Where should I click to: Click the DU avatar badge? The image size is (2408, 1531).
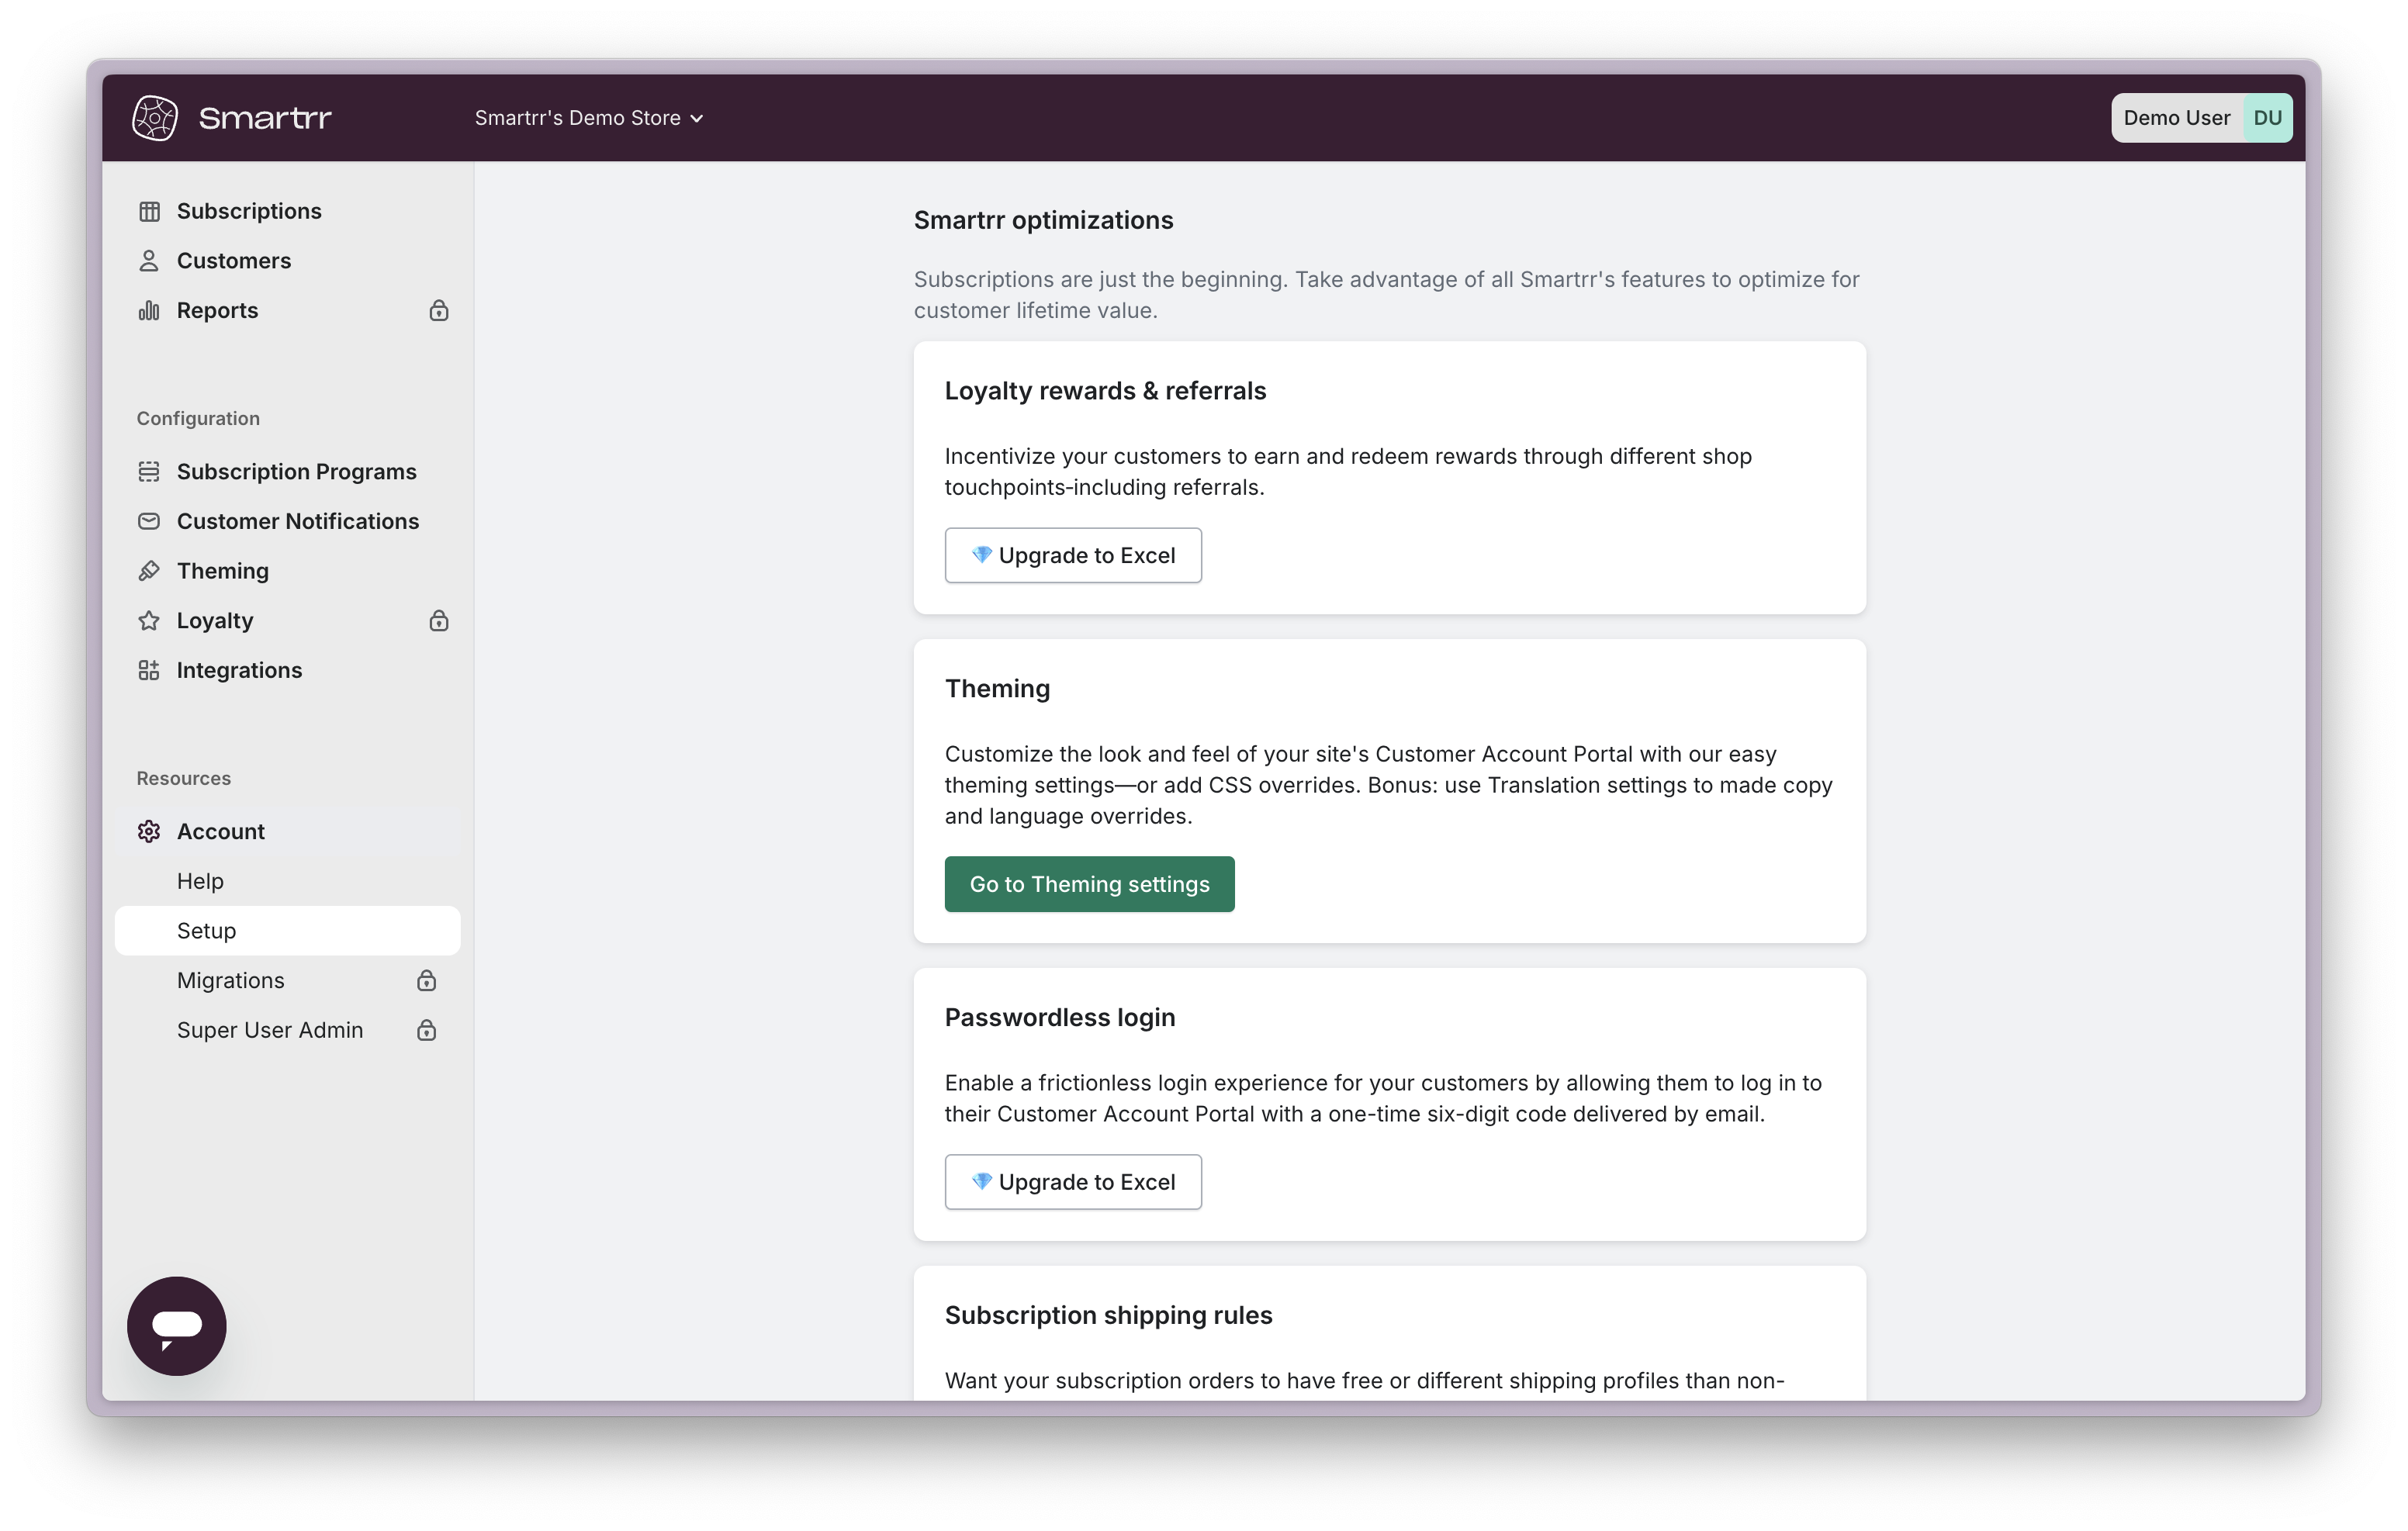(x=2267, y=118)
